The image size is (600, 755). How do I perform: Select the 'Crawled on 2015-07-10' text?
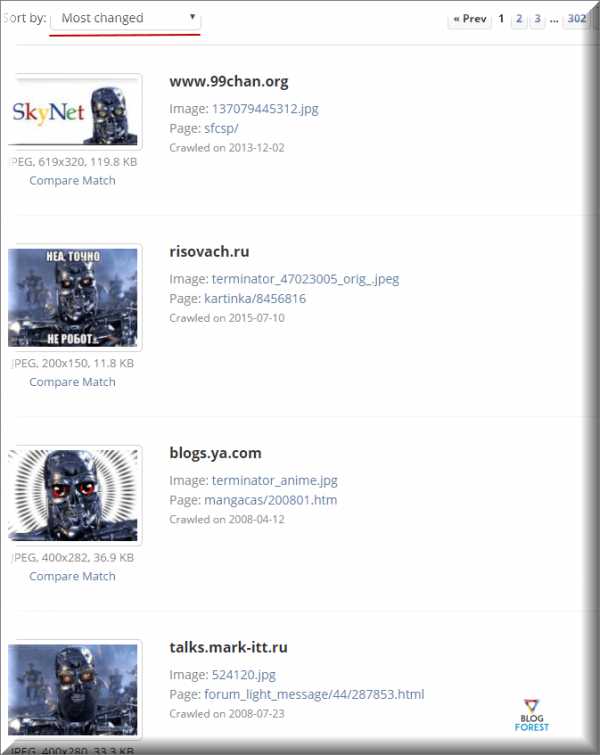click(227, 318)
